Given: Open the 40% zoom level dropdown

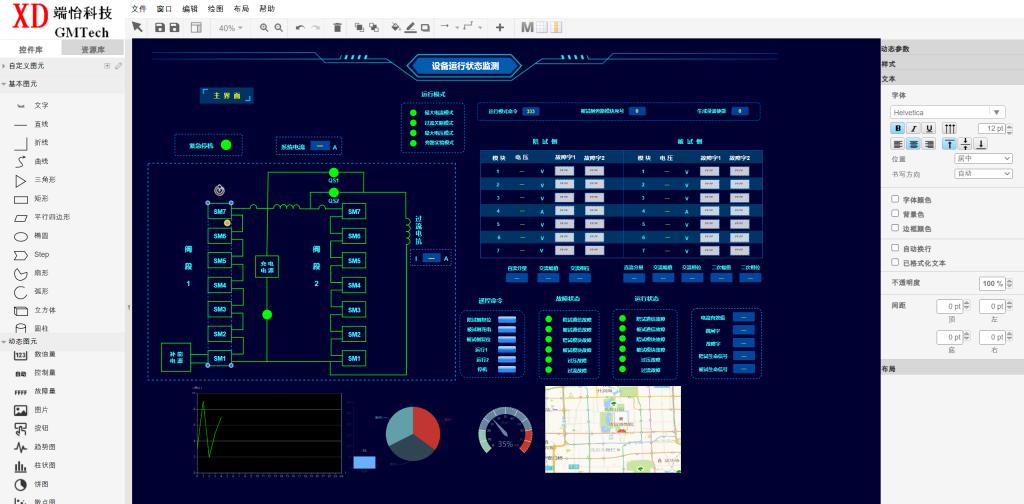Looking at the screenshot, I should pyautogui.click(x=231, y=27).
